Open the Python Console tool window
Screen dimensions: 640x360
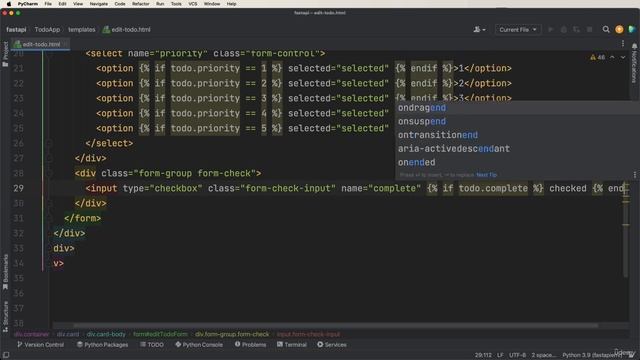tap(199, 345)
